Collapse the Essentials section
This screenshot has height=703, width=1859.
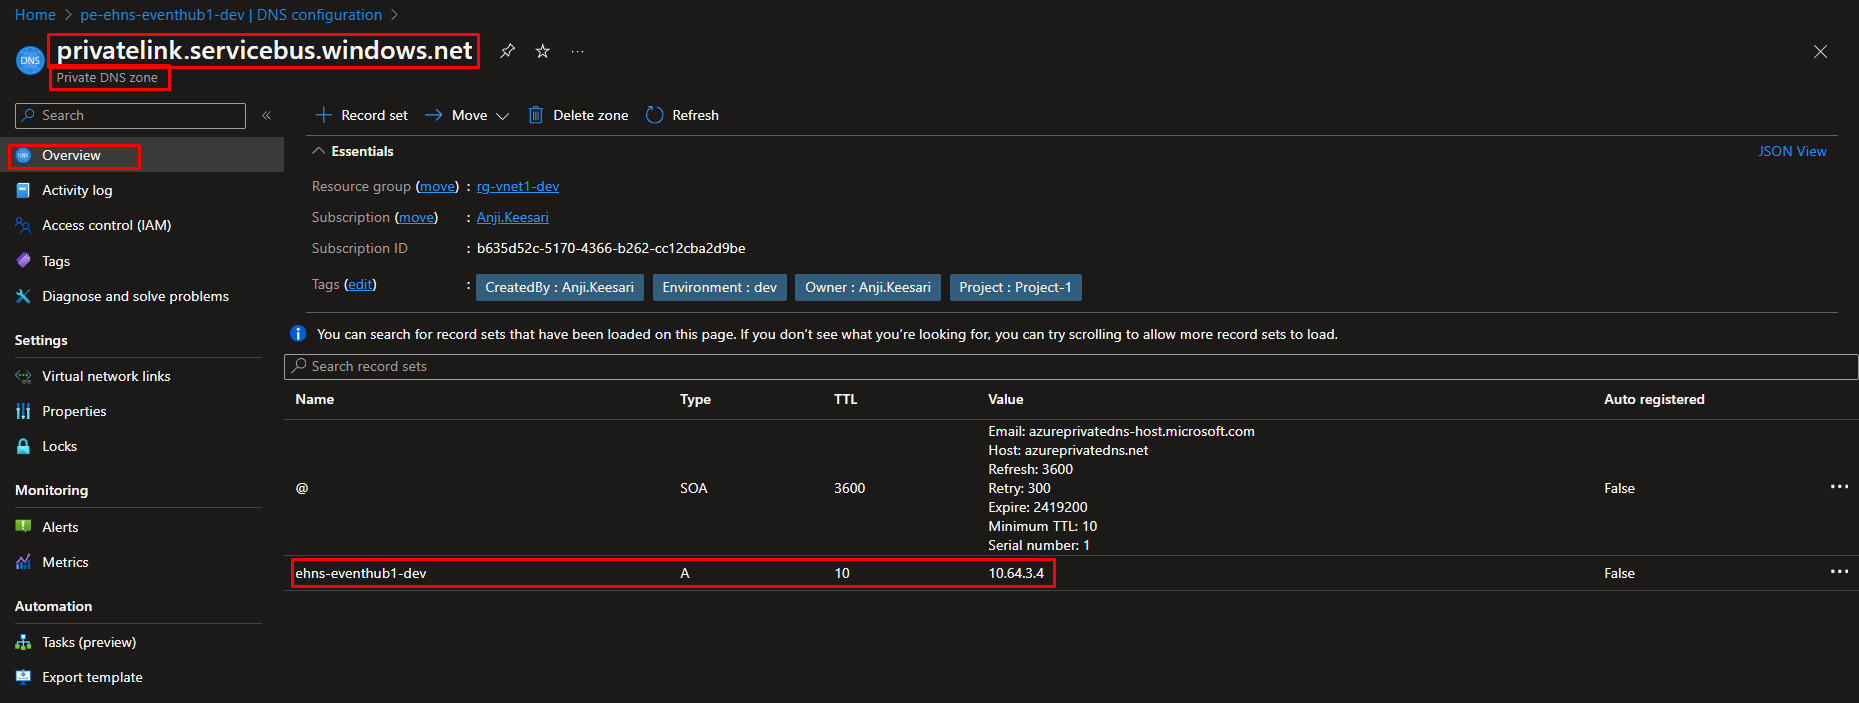(x=353, y=151)
